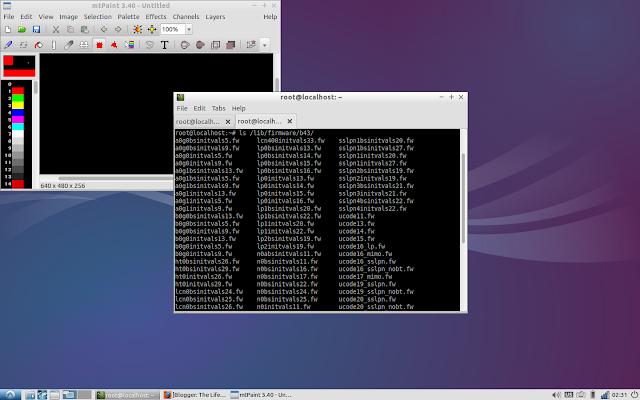Viewport: 640px width, 400px height.
Task: Pick yellow palette color 3
Action: [x=18, y=105]
